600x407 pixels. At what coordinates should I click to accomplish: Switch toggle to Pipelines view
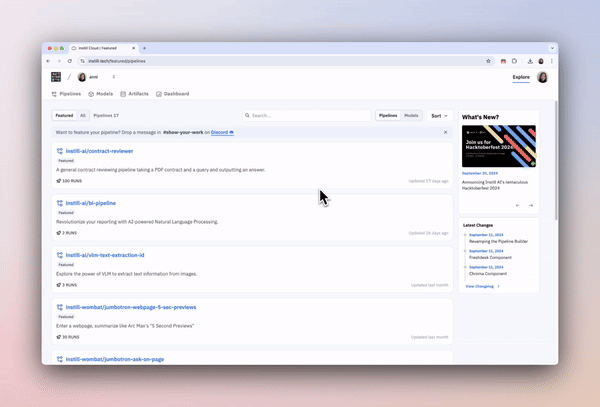click(x=388, y=116)
